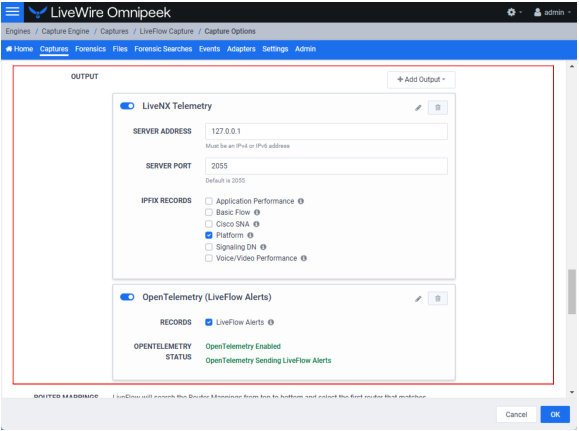Click the scrollbar up arrow
Screen dimensions: 579x431
(x=572, y=66)
